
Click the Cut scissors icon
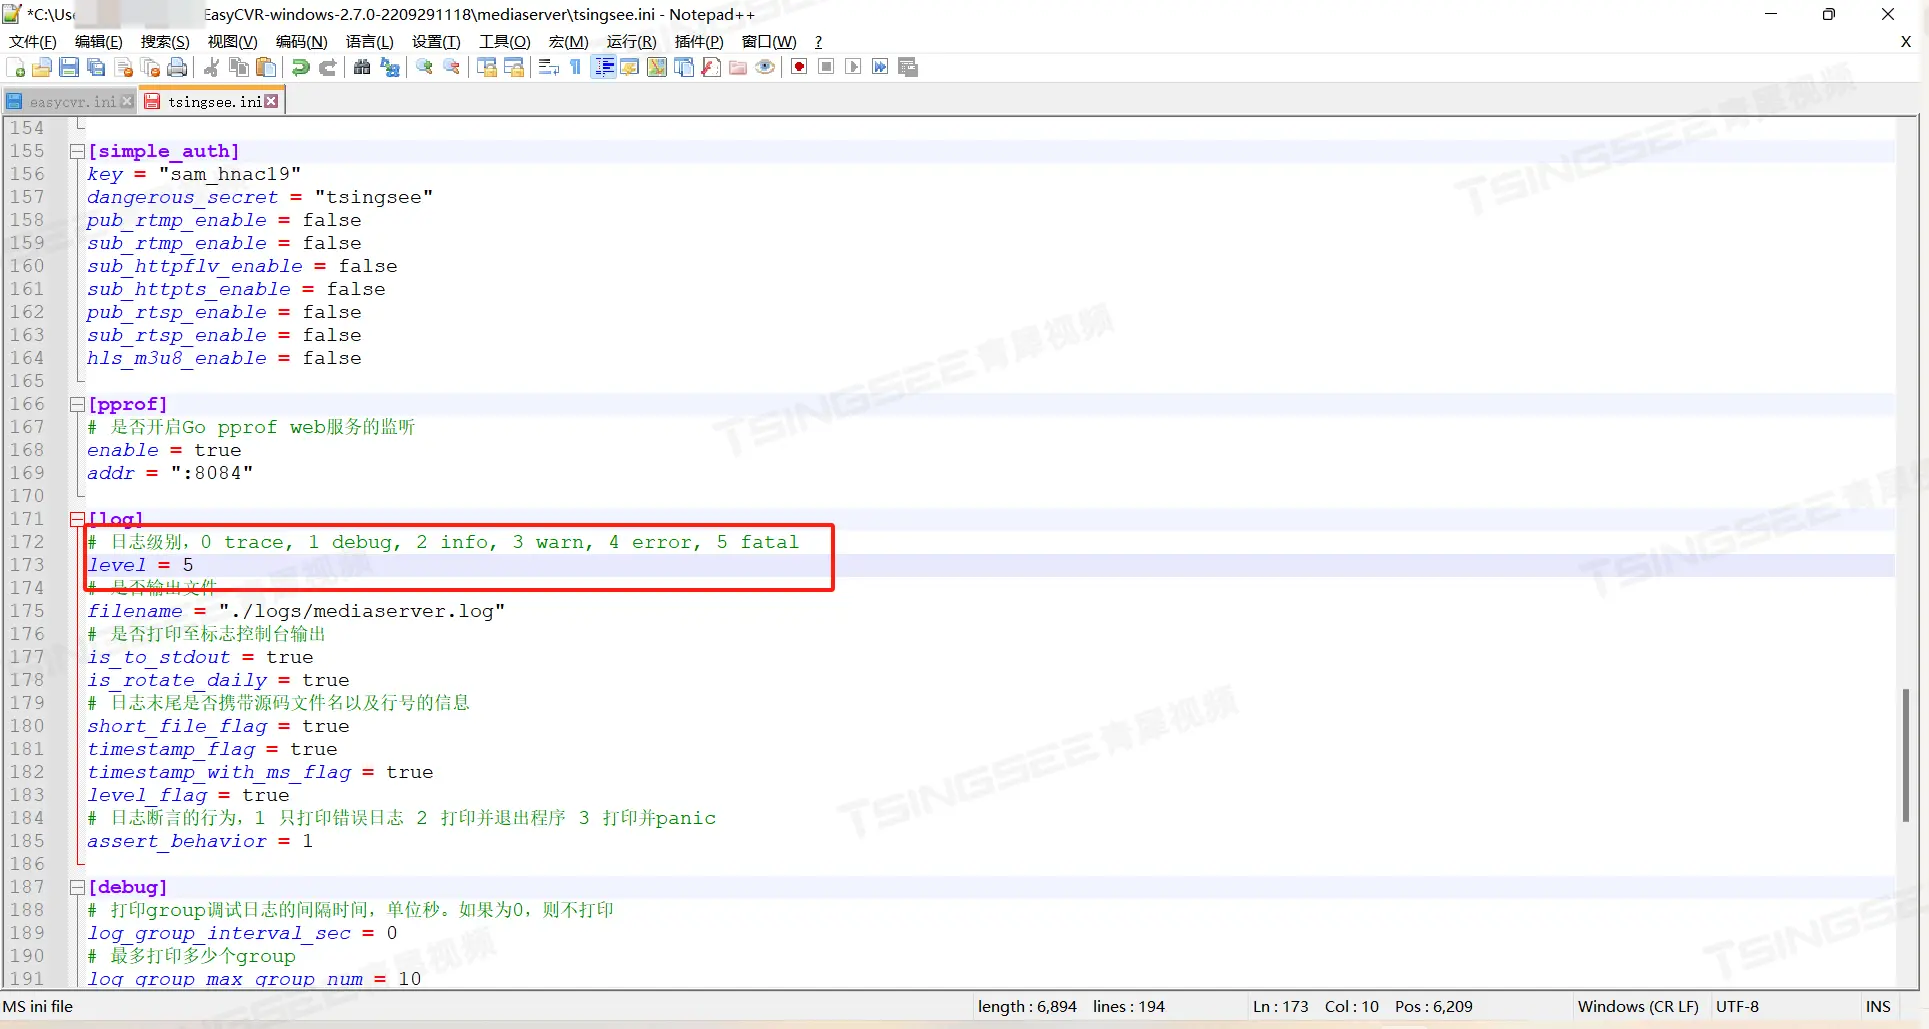[211, 67]
